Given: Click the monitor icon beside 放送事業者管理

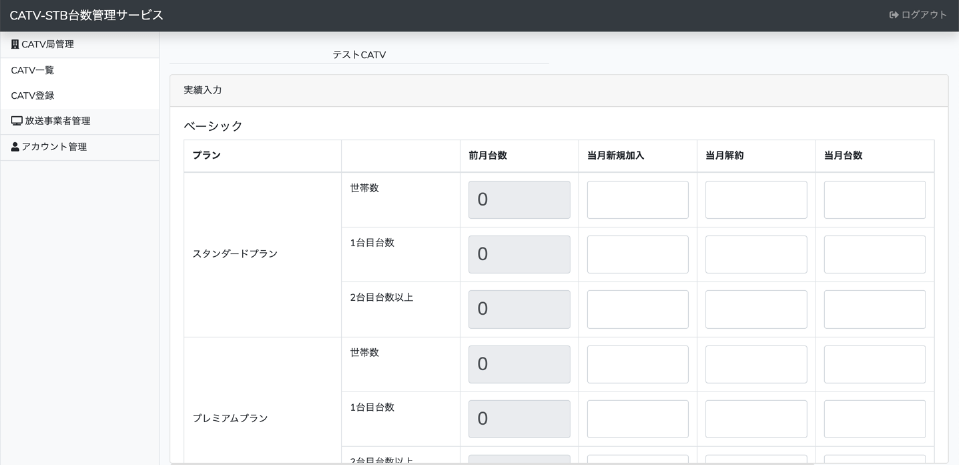Looking at the screenshot, I should pyautogui.click(x=16, y=121).
